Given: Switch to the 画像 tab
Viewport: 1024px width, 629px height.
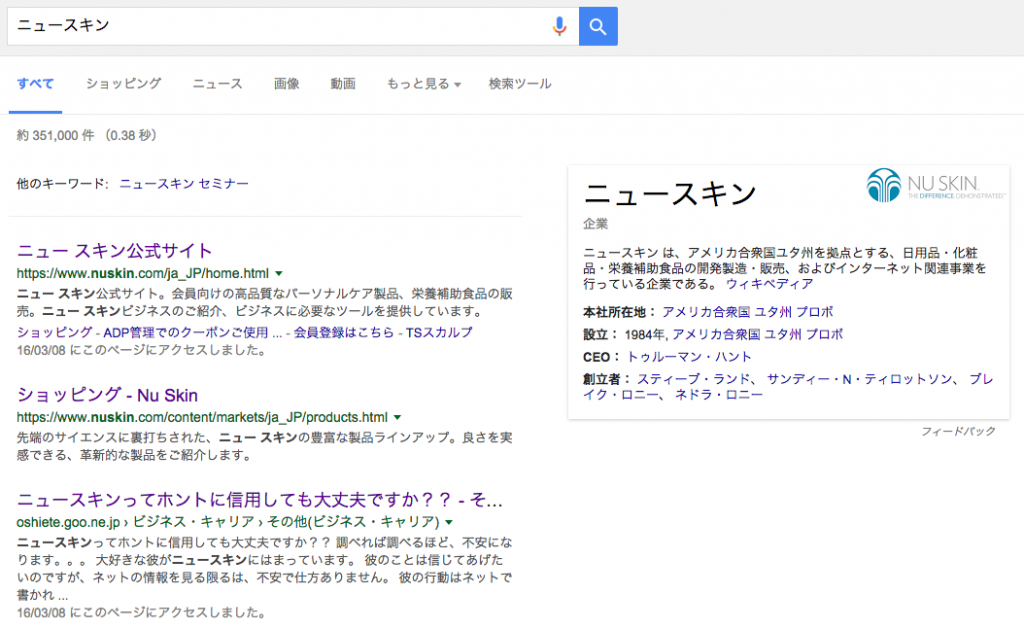Looking at the screenshot, I should [x=287, y=84].
